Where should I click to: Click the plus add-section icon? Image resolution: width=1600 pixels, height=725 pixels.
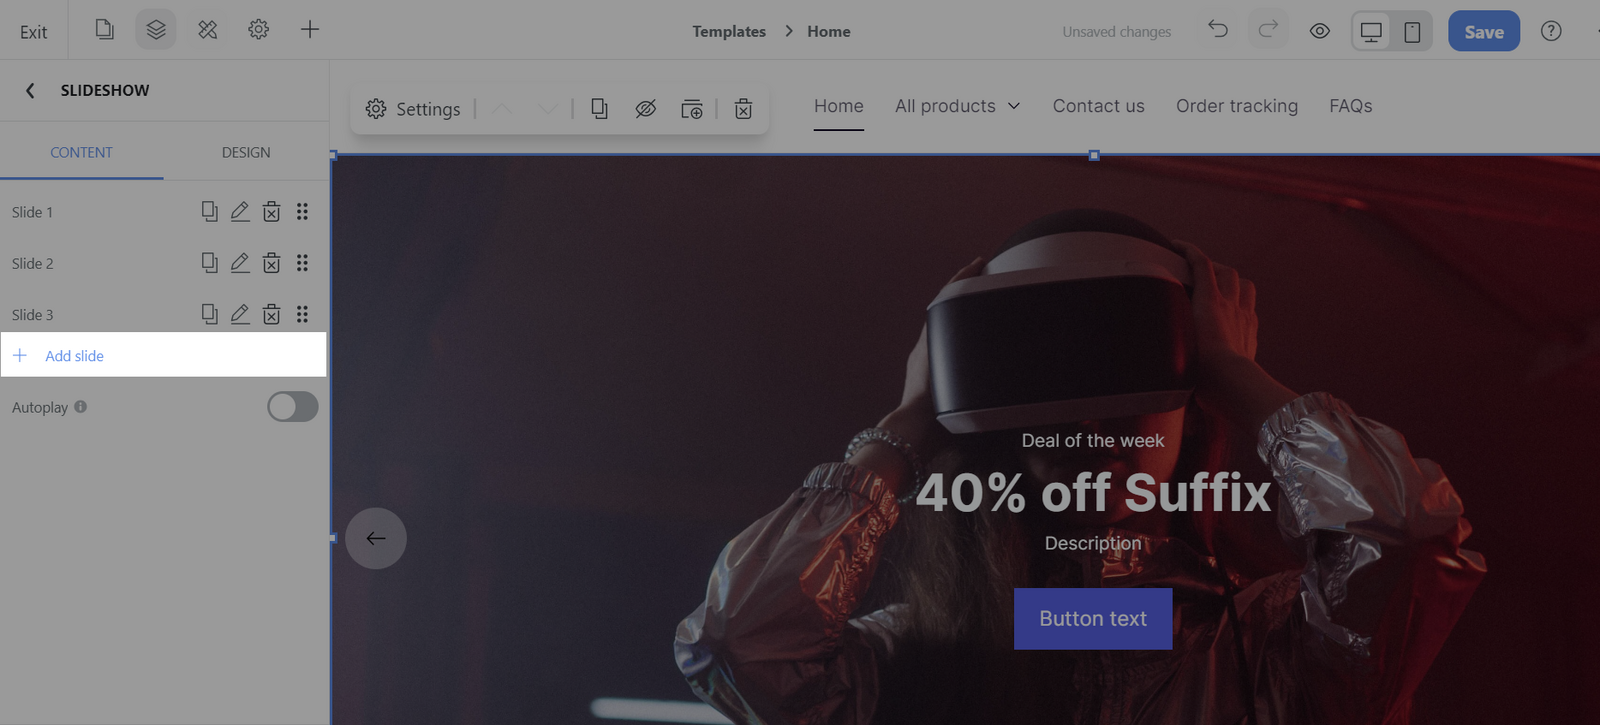[x=310, y=30]
